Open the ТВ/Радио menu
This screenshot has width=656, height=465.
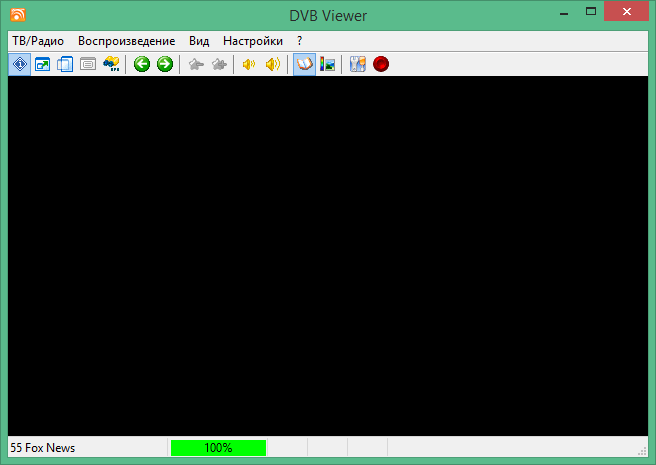click(38, 41)
